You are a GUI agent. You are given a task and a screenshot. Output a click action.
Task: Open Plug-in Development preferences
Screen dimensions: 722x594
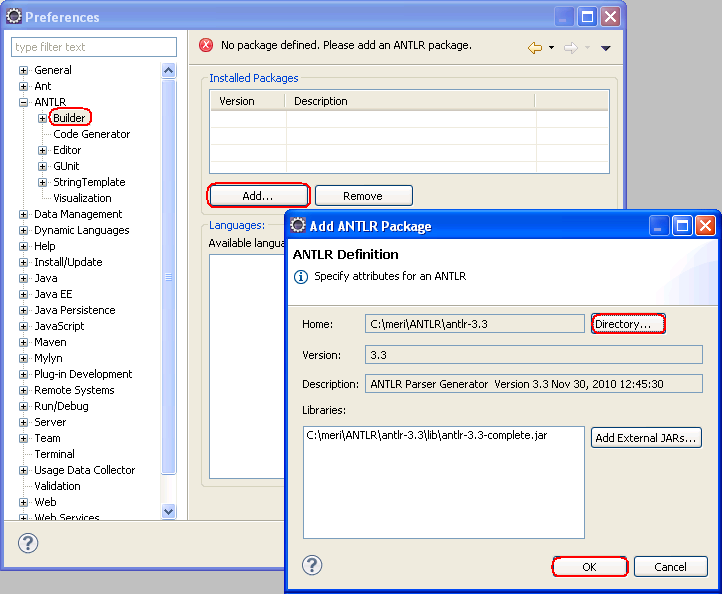pos(83,374)
